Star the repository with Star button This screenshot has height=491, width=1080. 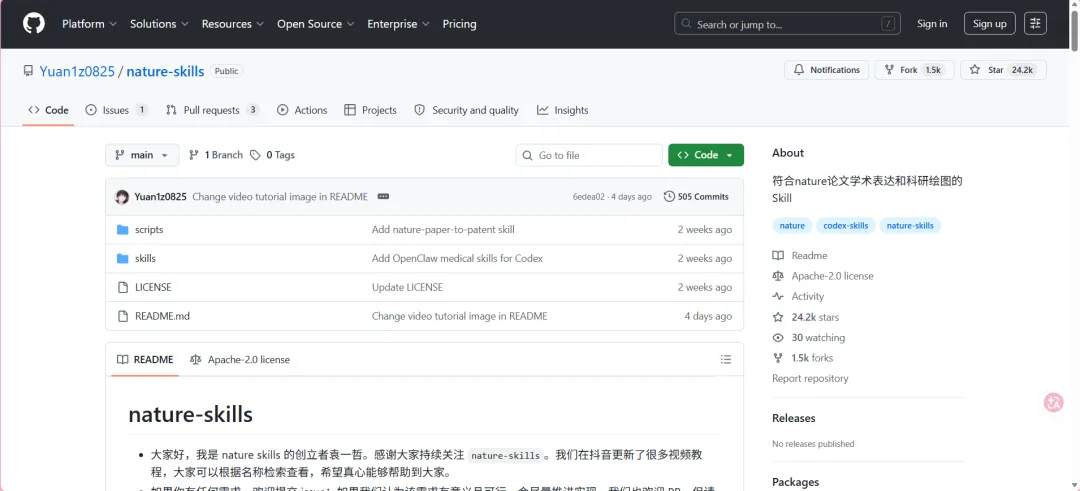tap(1003, 70)
